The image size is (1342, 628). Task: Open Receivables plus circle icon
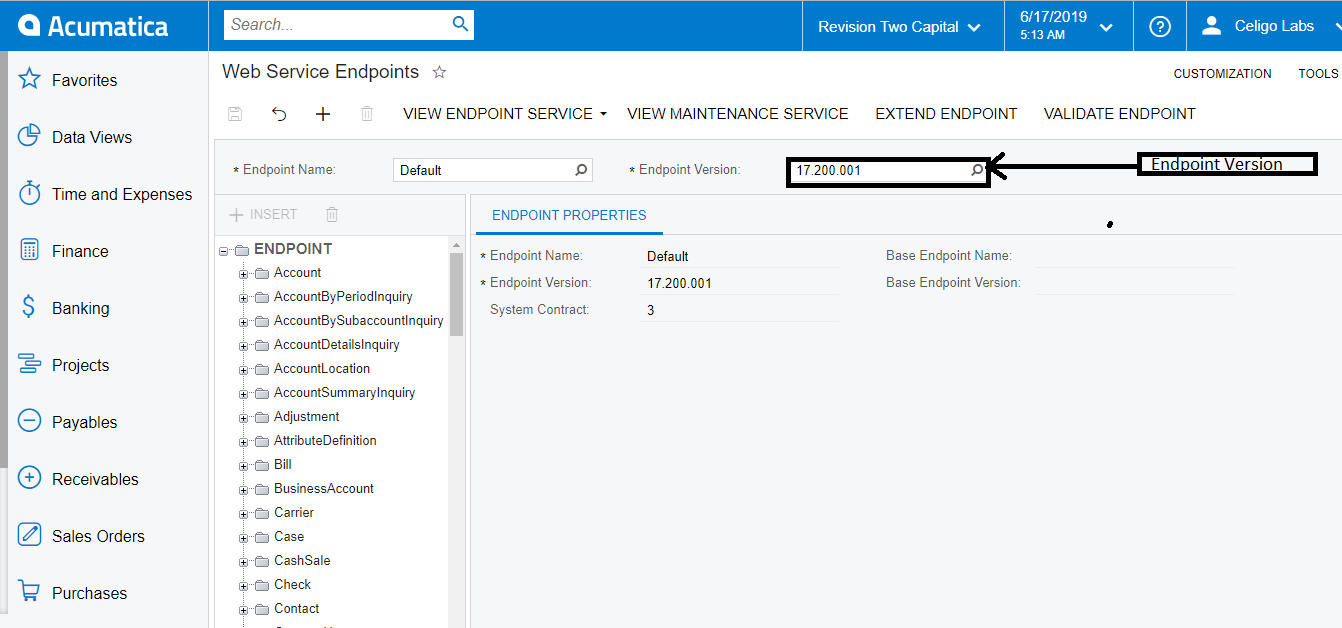pos(29,478)
